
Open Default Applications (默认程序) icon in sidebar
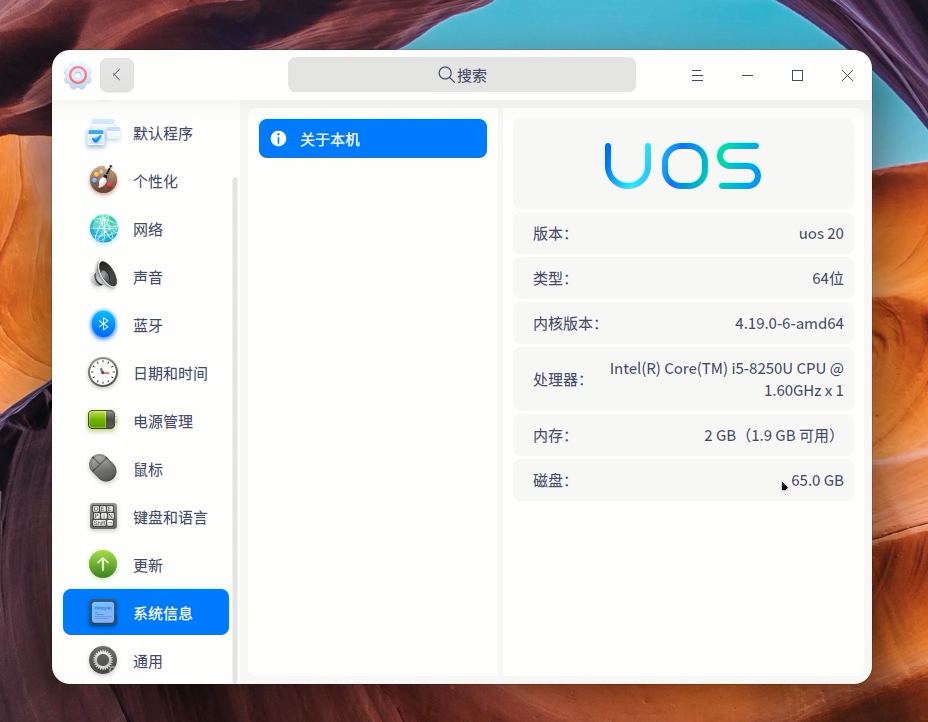pos(103,133)
